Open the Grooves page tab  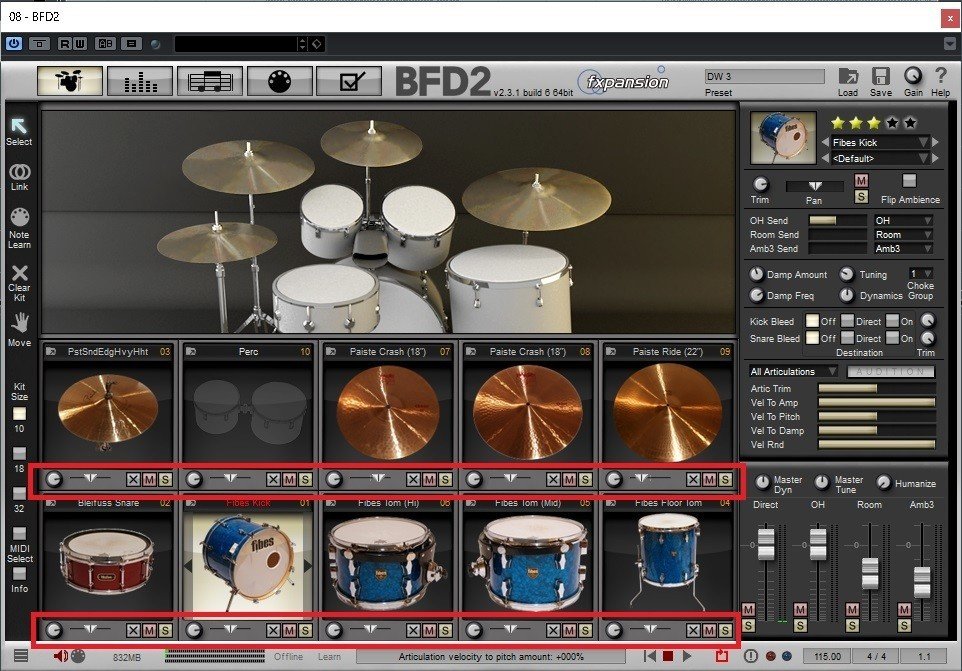click(210, 81)
